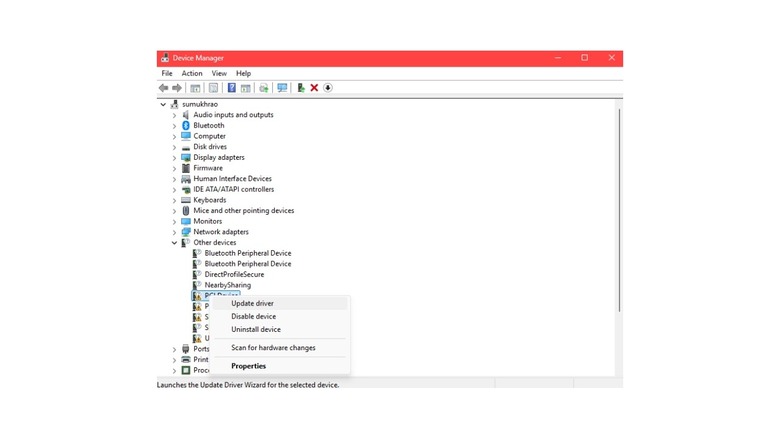Click the Bluetooth category icon
780x438 pixels.
tap(185, 126)
